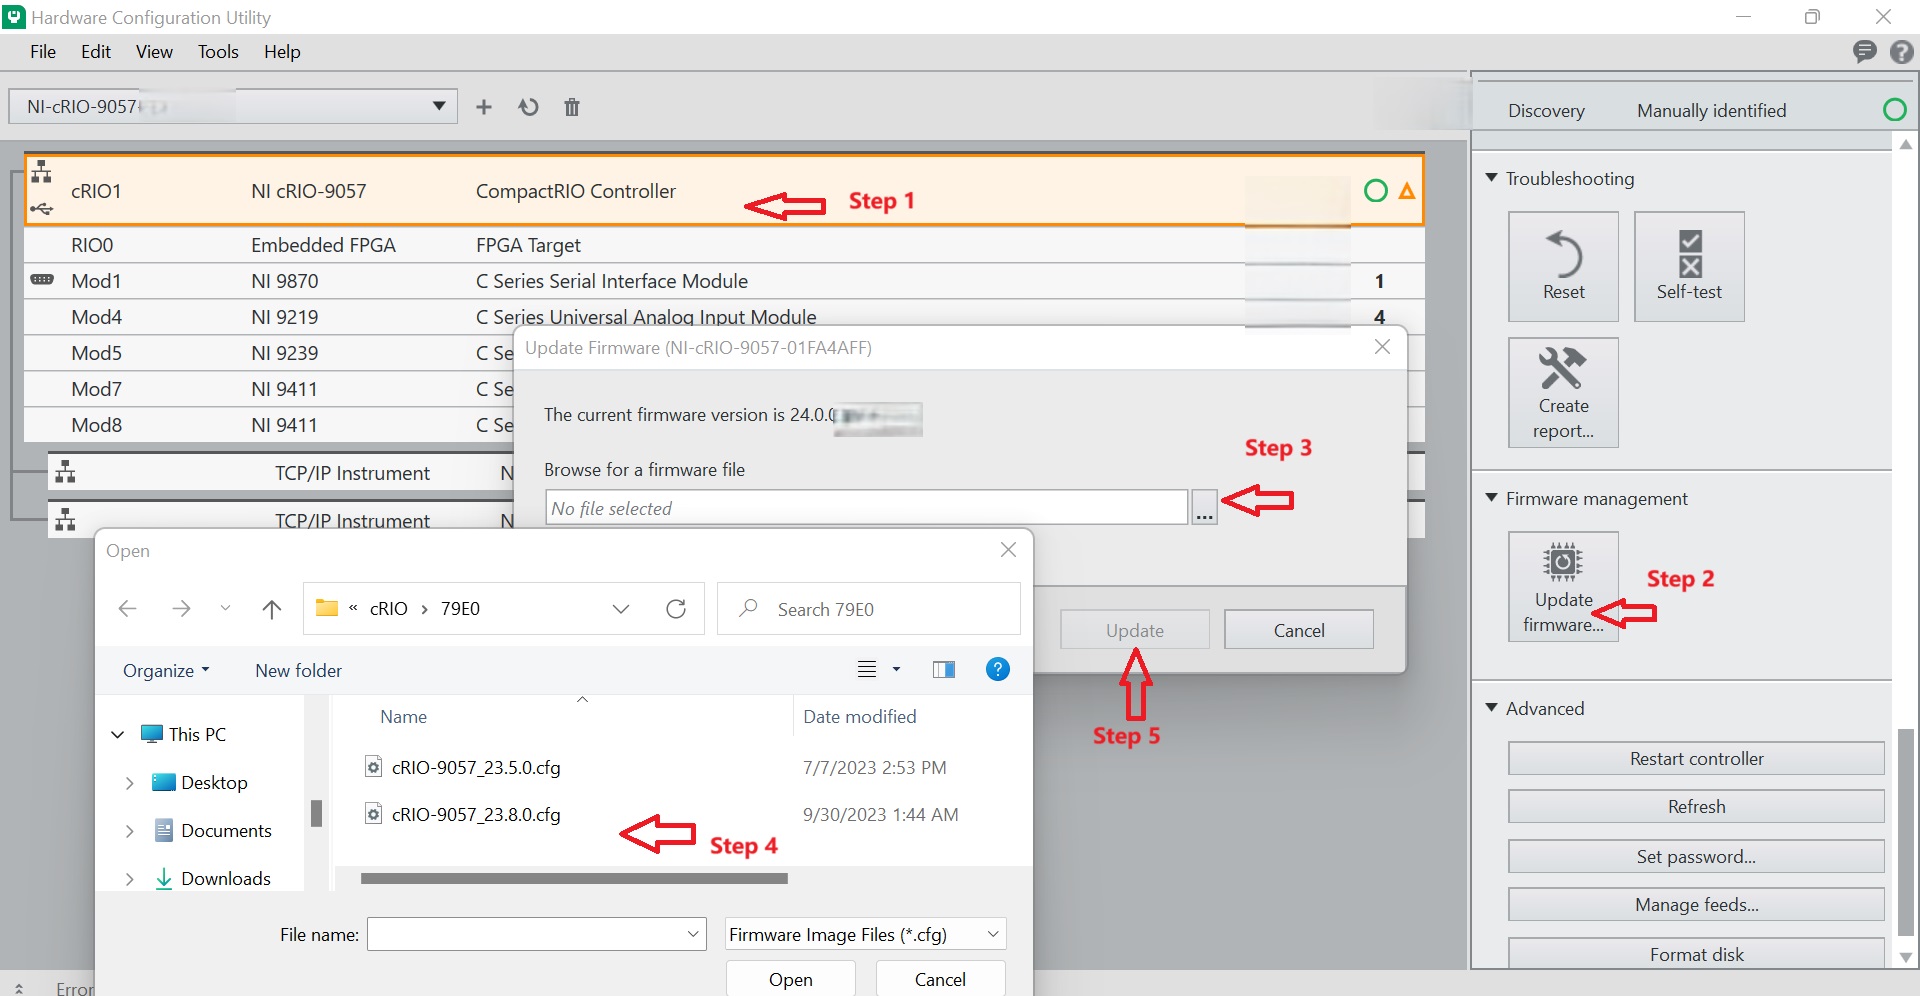Image resolution: width=1920 pixels, height=996 pixels.
Task: Switch to the Manually identified tab
Action: pyautogui.click(x=1711, y=110)
